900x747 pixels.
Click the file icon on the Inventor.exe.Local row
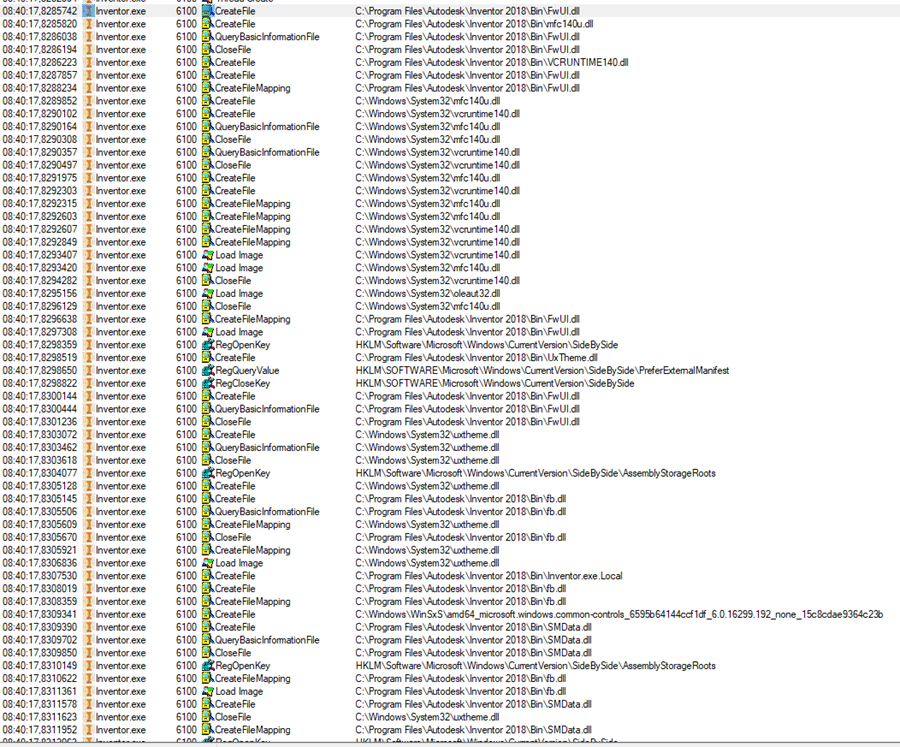coord(208,575)
